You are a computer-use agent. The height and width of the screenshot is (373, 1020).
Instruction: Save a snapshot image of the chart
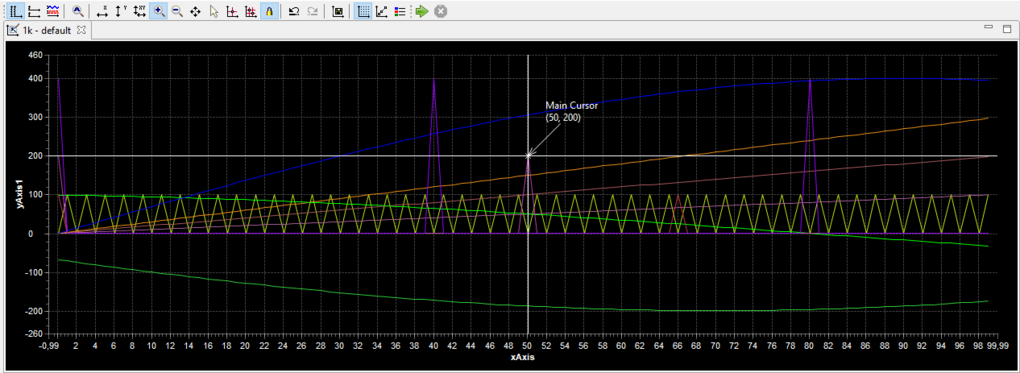pos(337,11)
